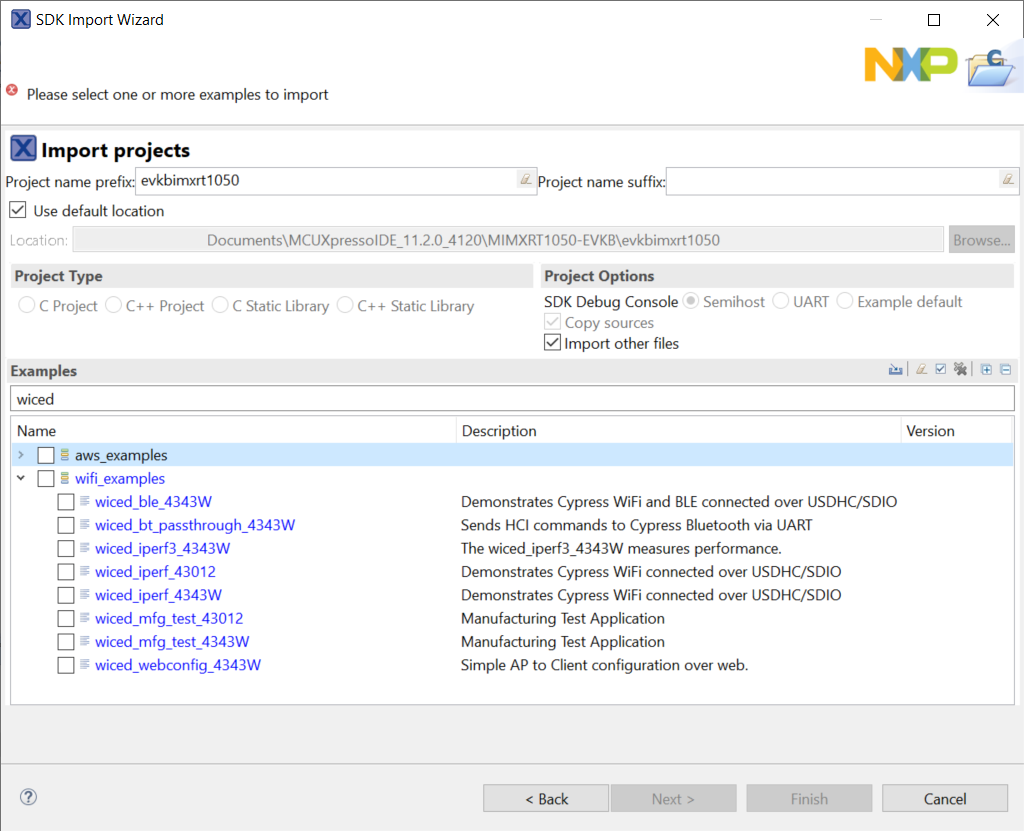
Task: Disable Import other files
Action: coord(552,342)
